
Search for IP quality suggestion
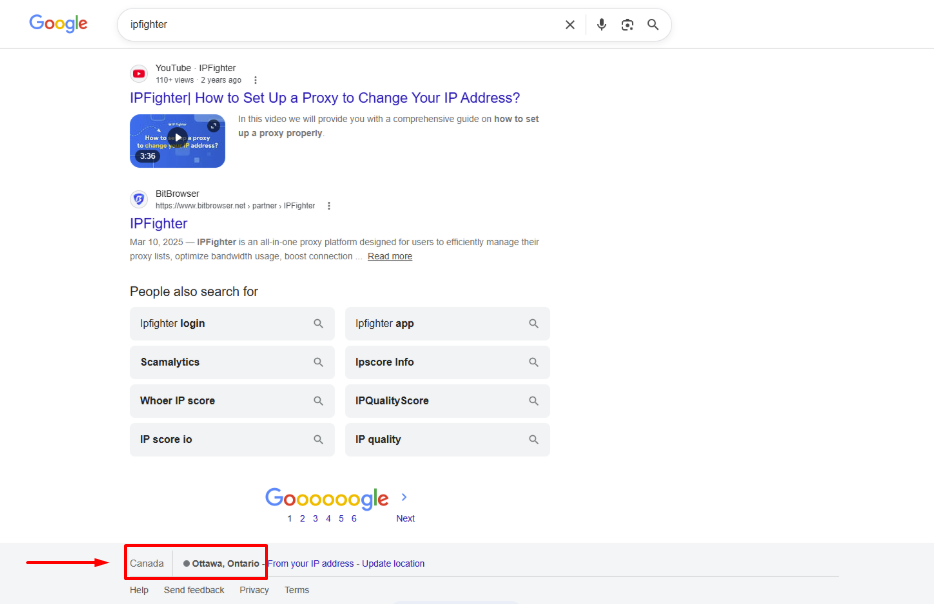tap(447, 440)
